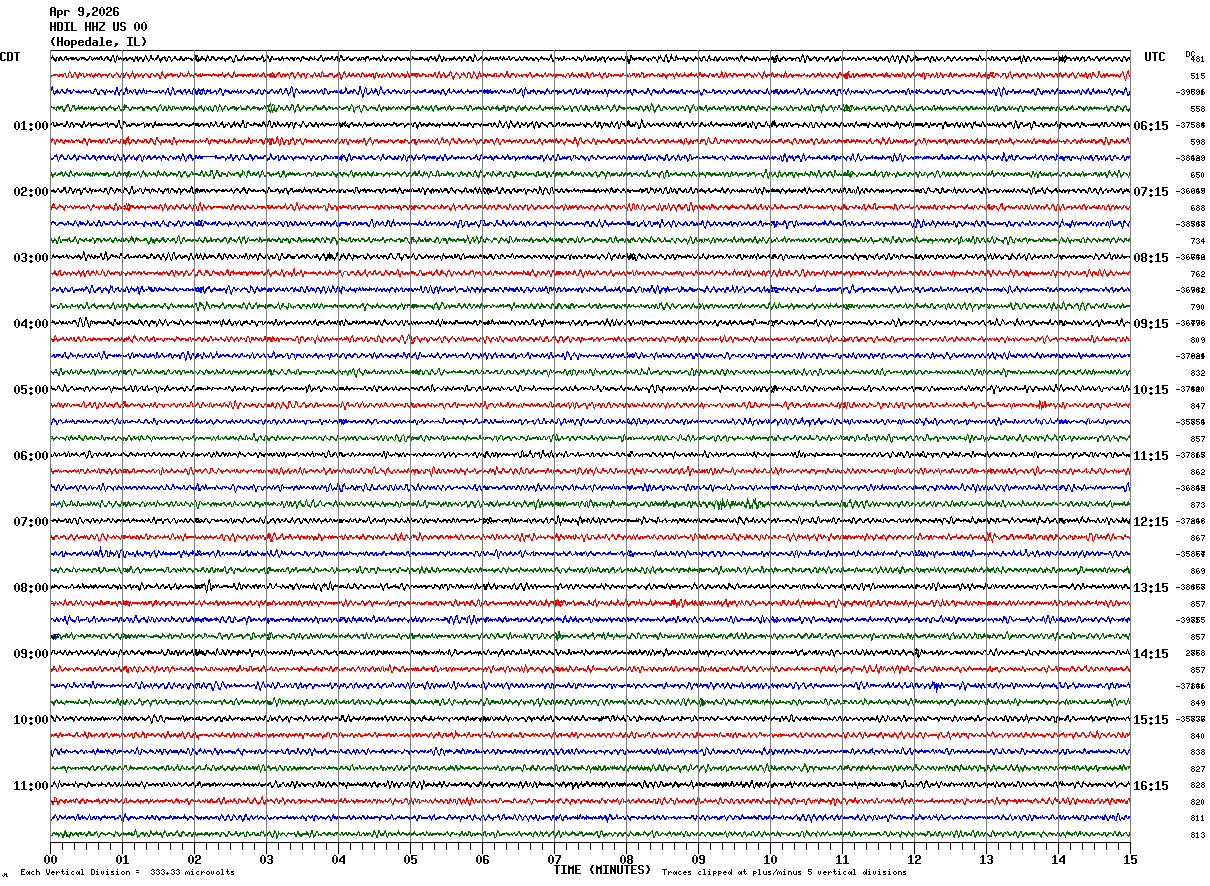Click the 04:00 CDT hour label
This screenshot has width=1210, height=886.
[31, 324]
